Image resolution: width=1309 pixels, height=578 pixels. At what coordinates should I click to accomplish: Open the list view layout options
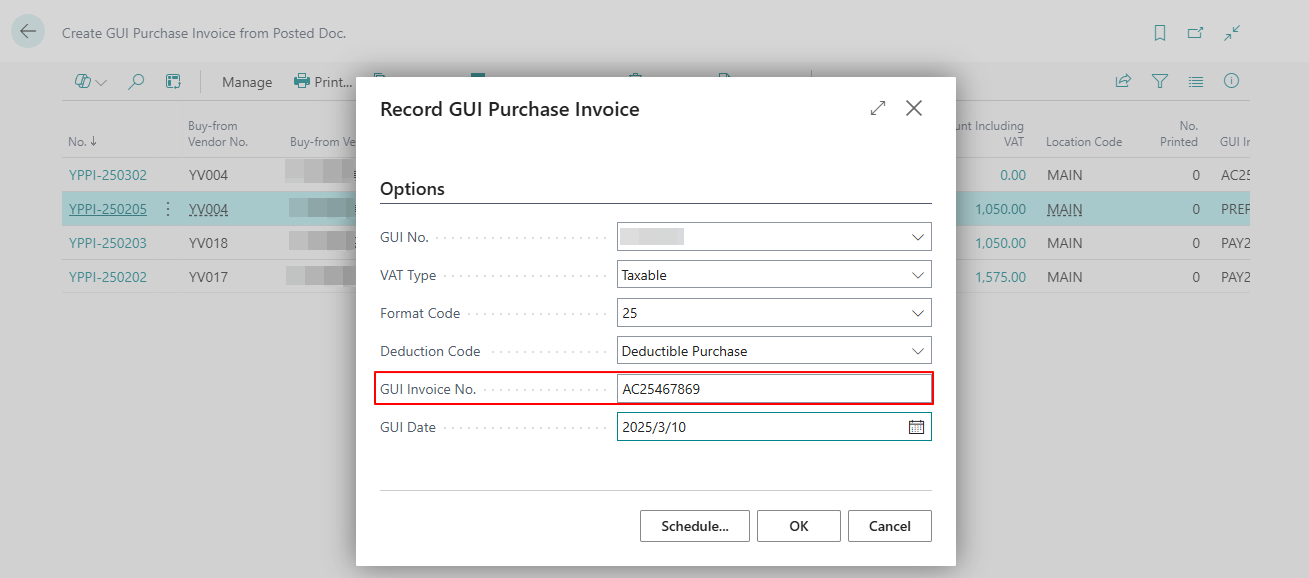(91, 82)
